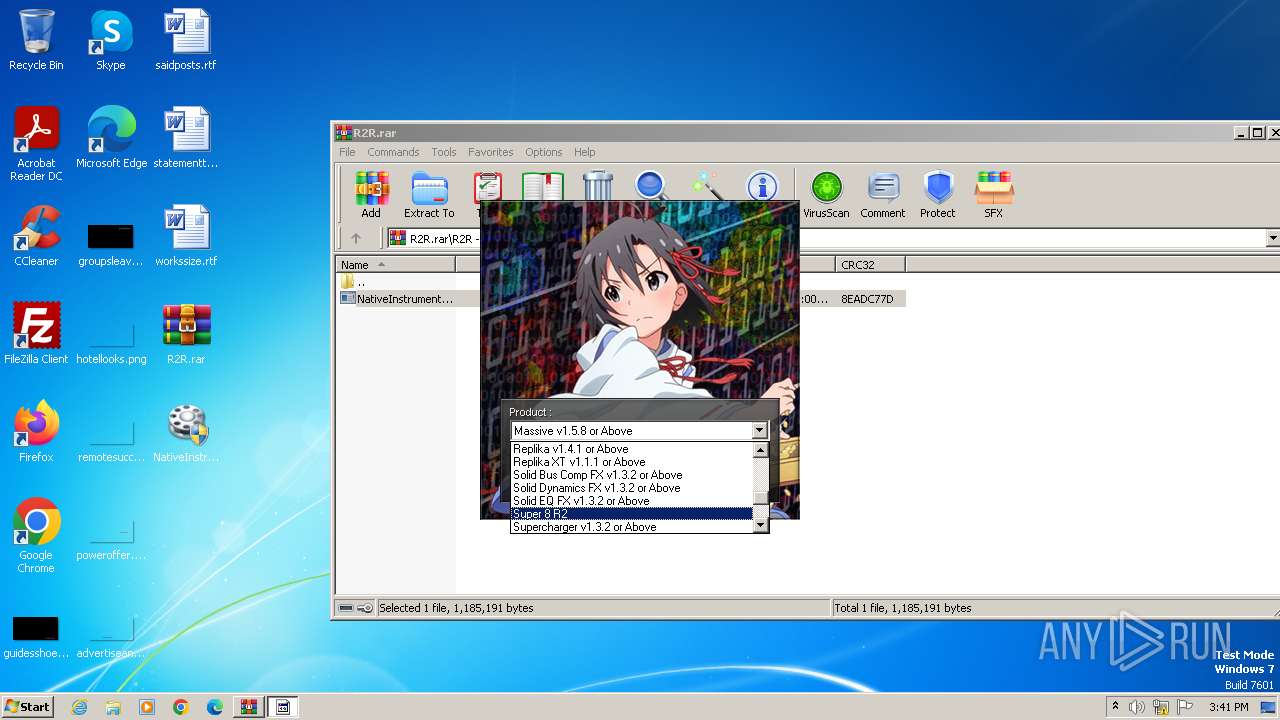1280x720 pixels.
Task: Select the Acrobat Reader DC desktop icon
Action: pyautogui.click(x=36, y=144)
